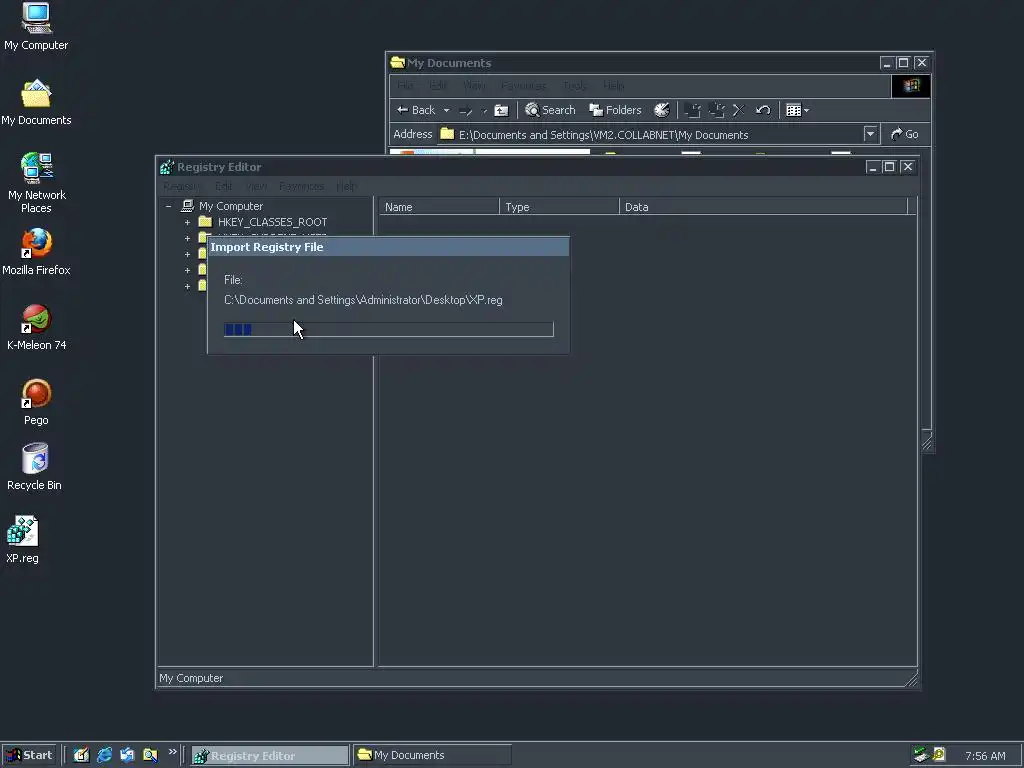Click the Move To icon in My Documents
The image size is (1024, 768).
pos(693,110)
